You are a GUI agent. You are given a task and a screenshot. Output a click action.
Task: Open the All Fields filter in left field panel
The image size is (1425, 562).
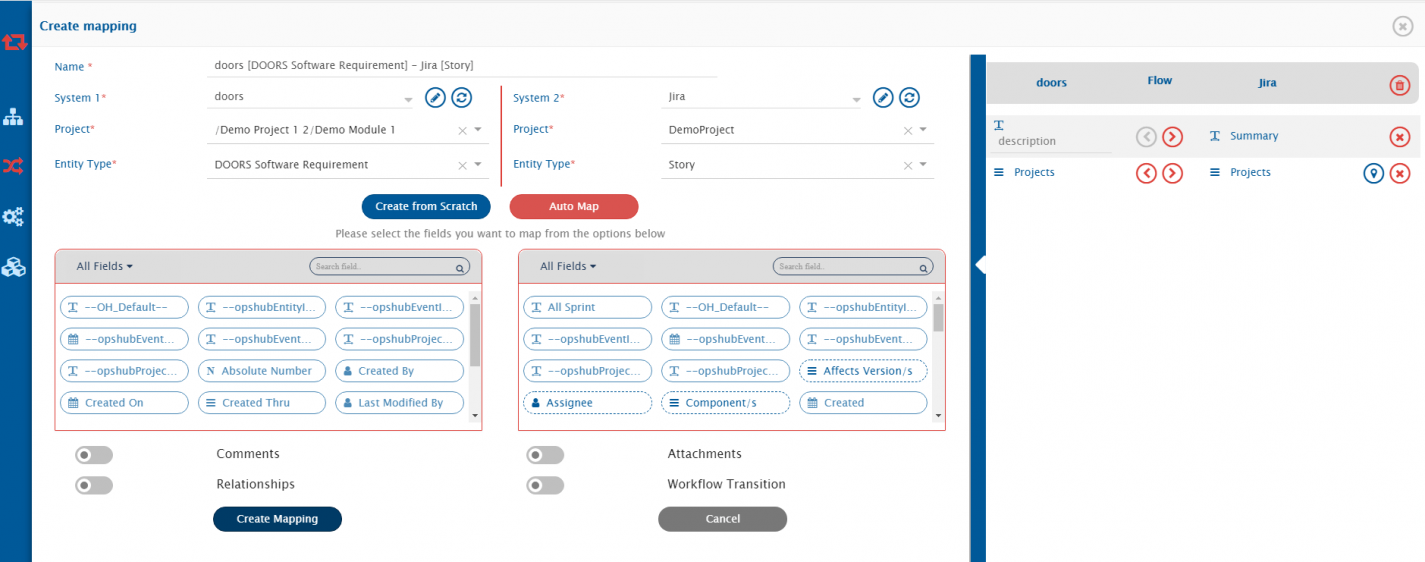coord(105,266)
